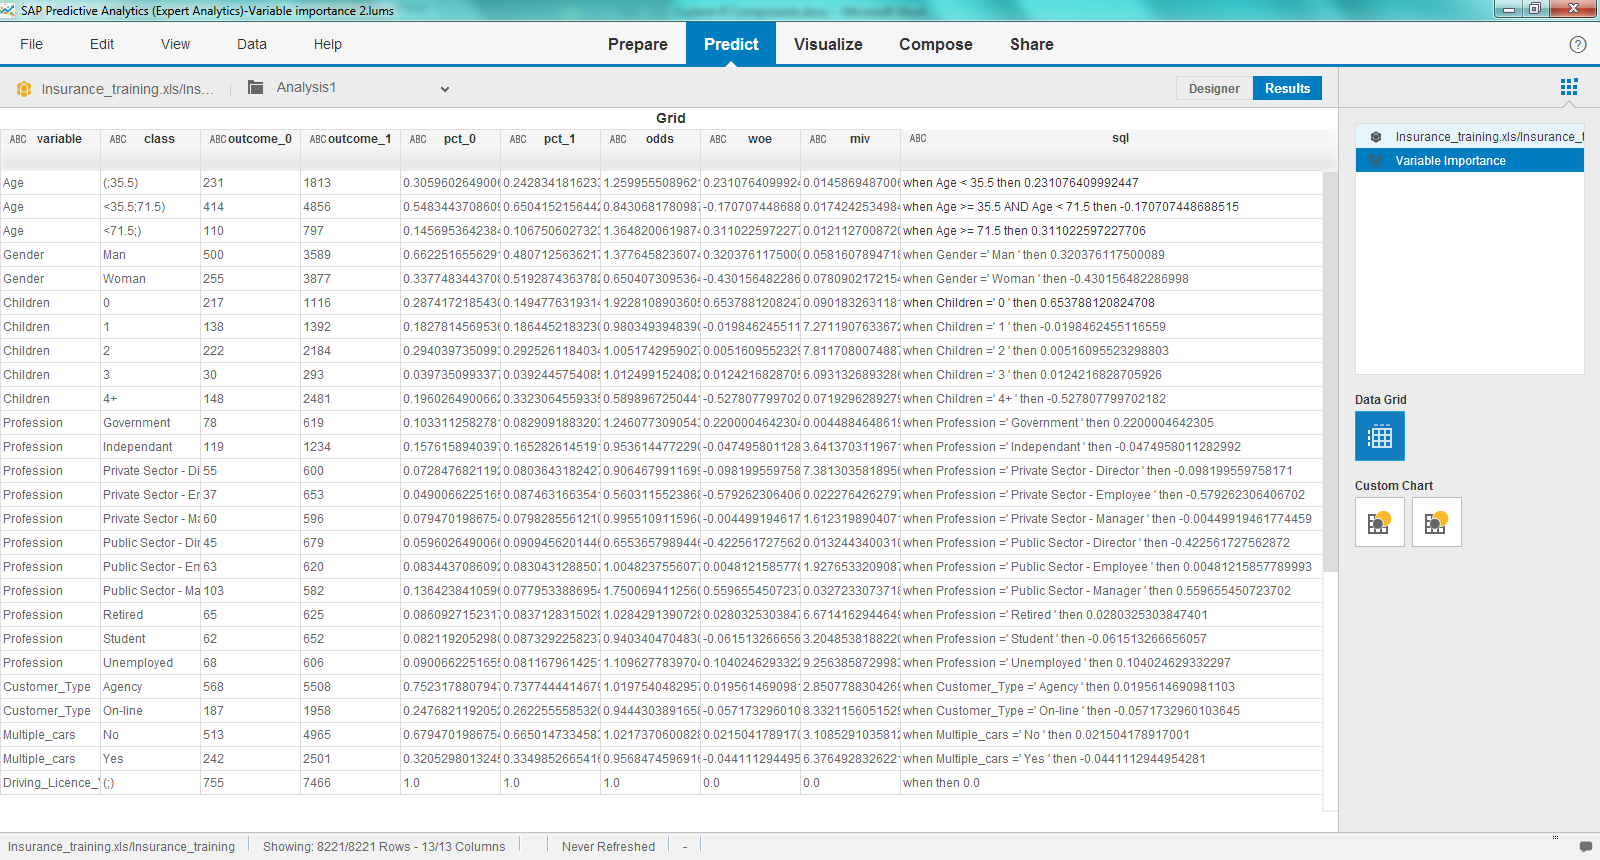Click the 'Showing: 8221/8221 Rows' status entry
This screenshot has height=860, width=1600.
(x=384, y=846)
